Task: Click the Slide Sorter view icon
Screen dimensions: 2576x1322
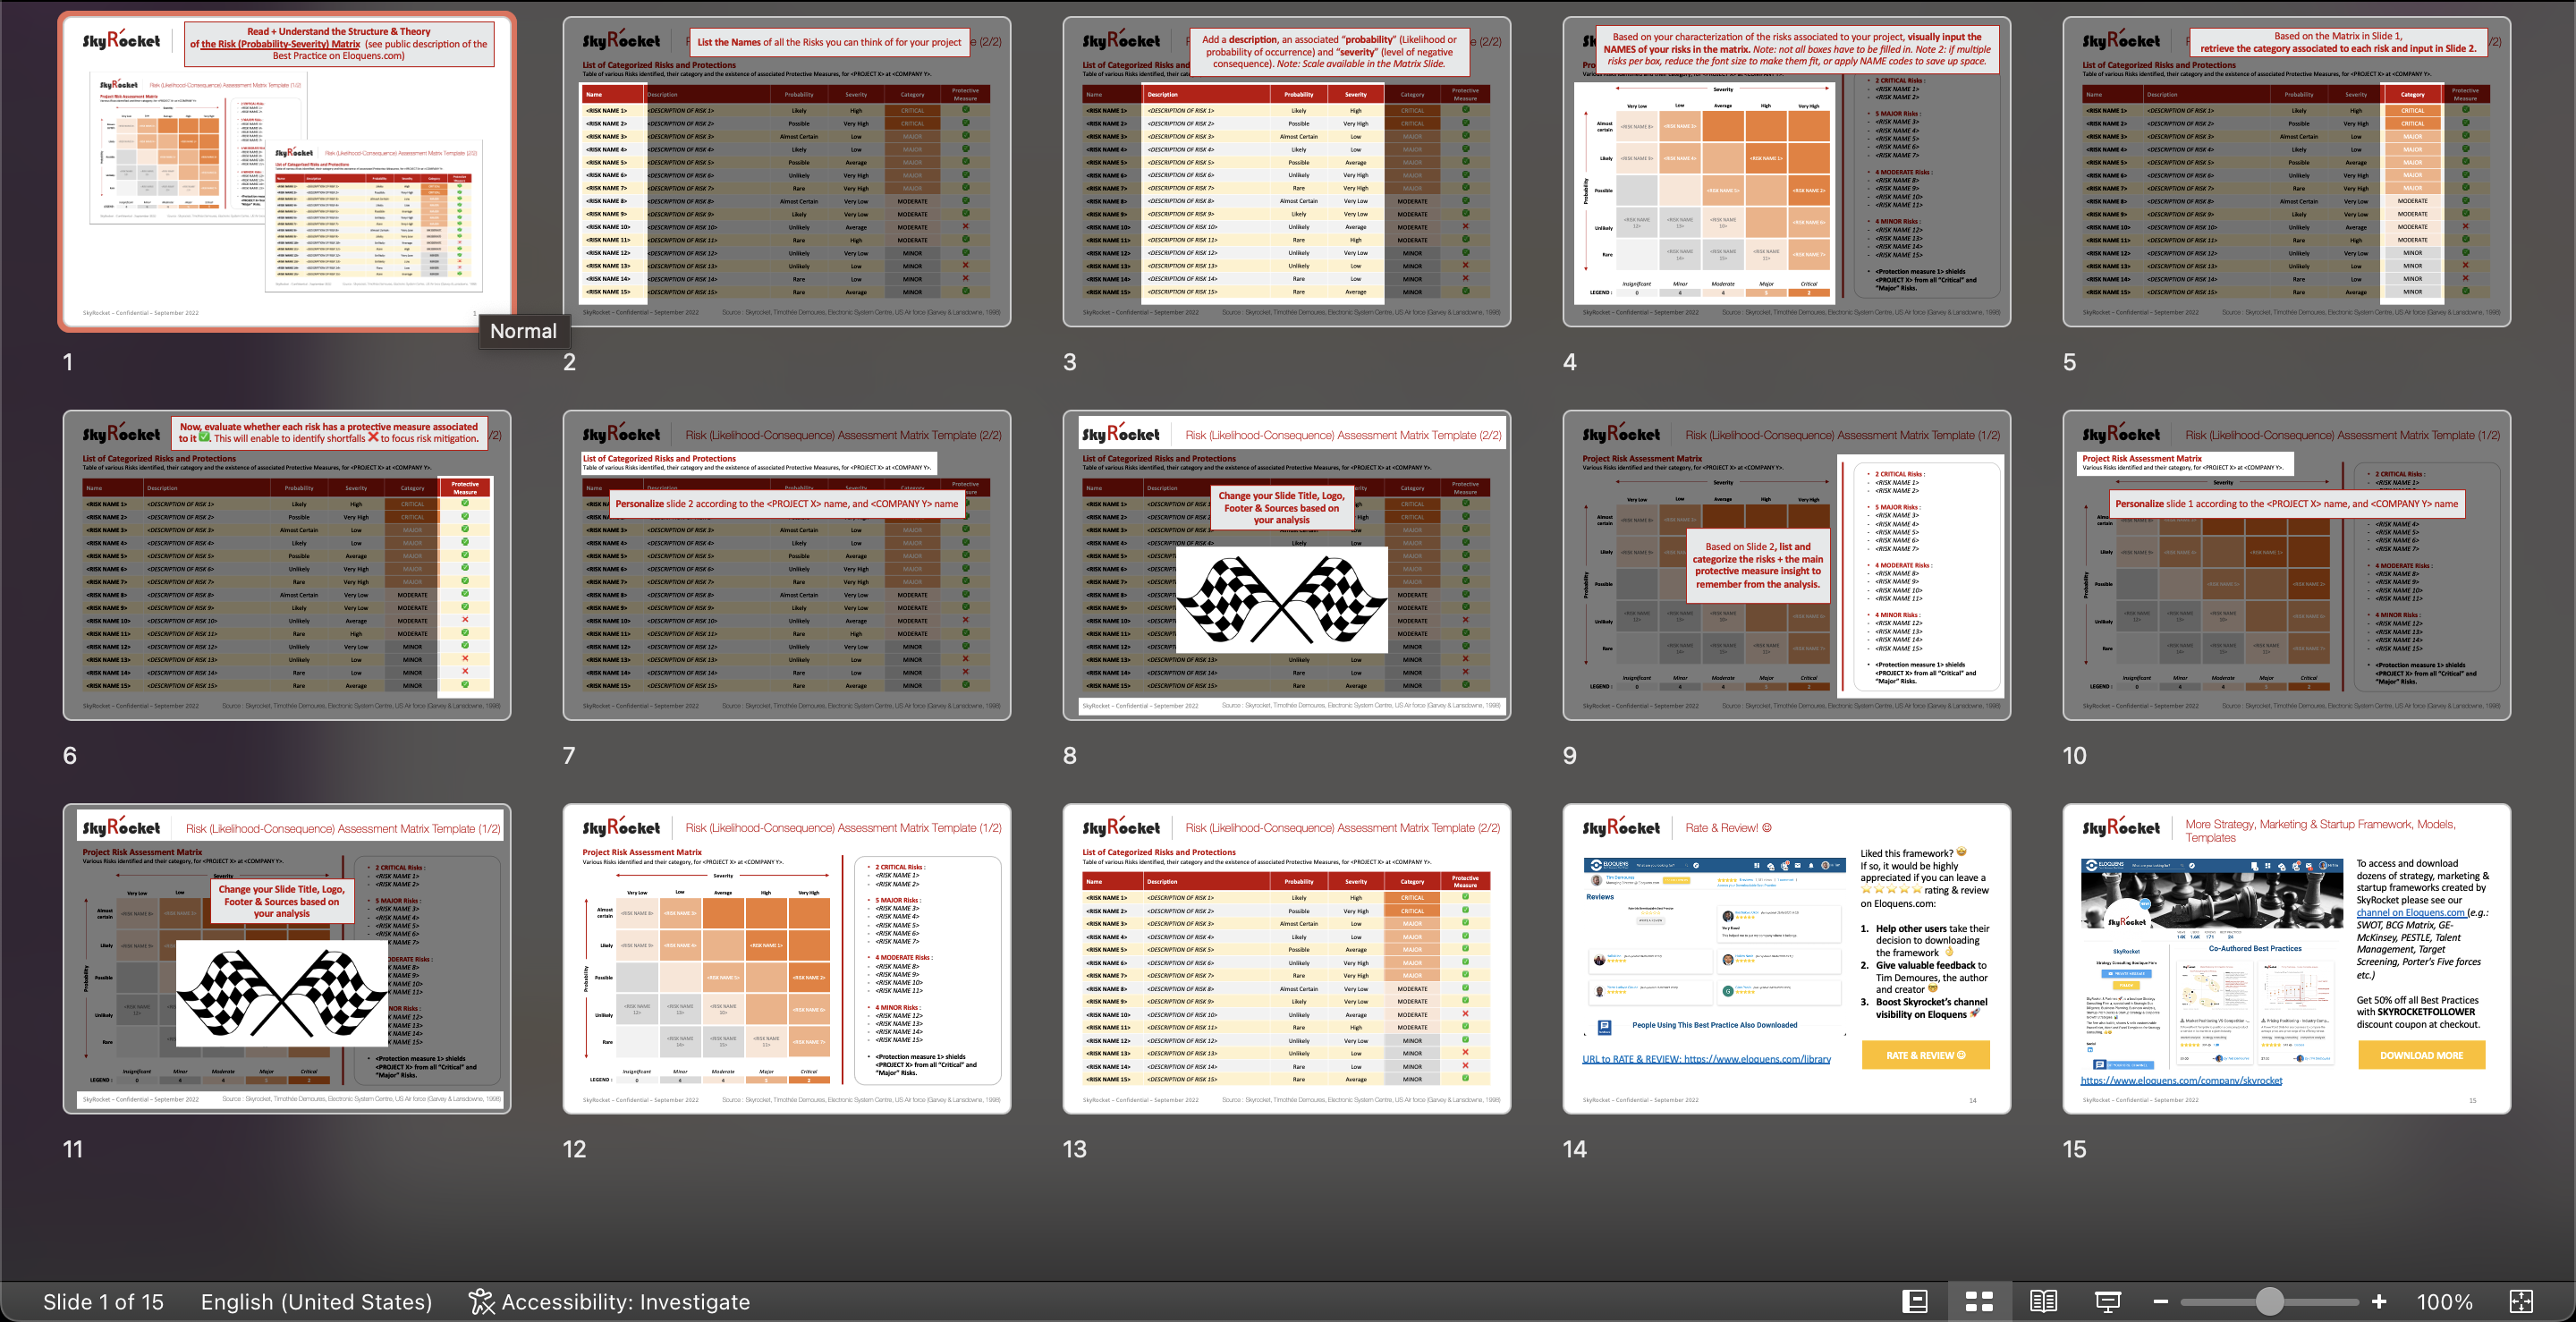Action: coord(1979,1301)
